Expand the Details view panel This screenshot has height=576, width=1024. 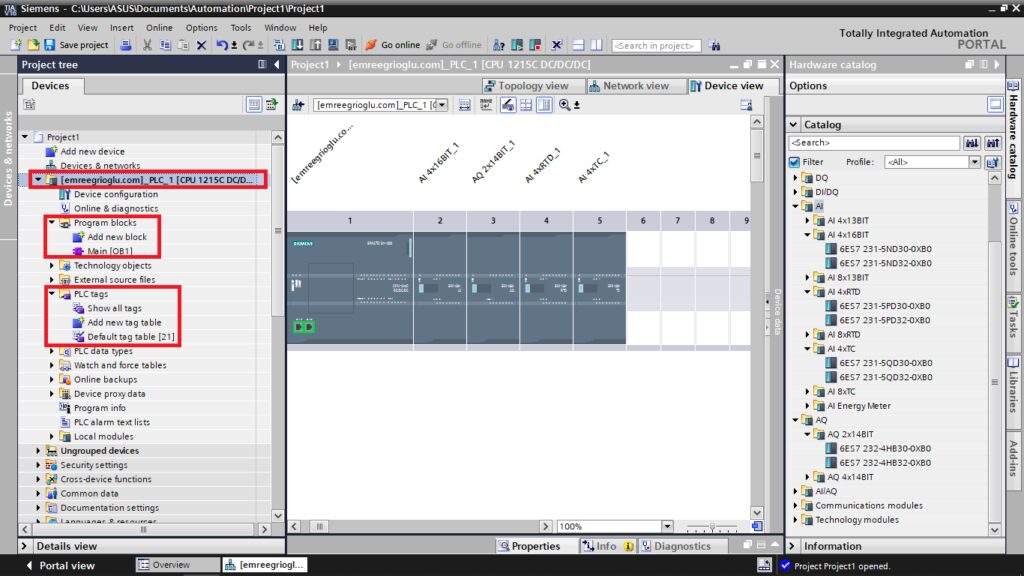click(x=24, y=546)
